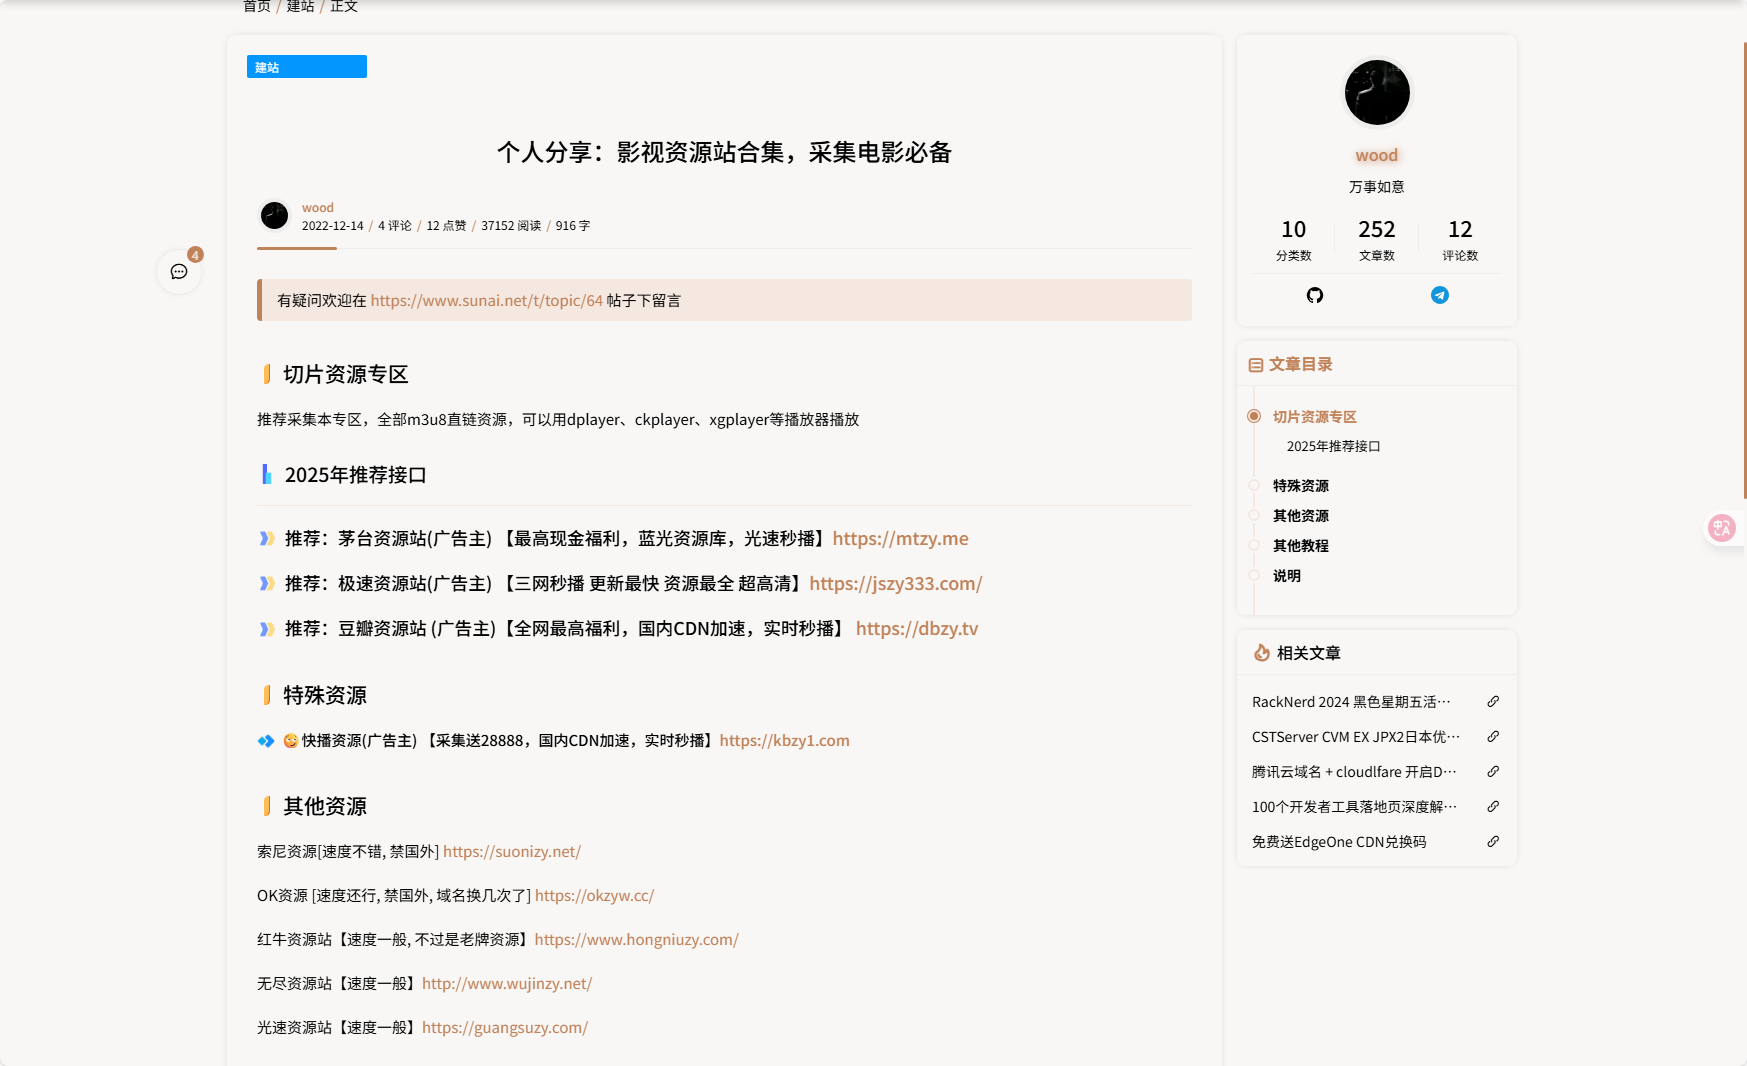This screenshot has width=1747, height=1066.
Task: Go to 2025年推荐接口 outline sub-item
Action: tap(1333, 447)
